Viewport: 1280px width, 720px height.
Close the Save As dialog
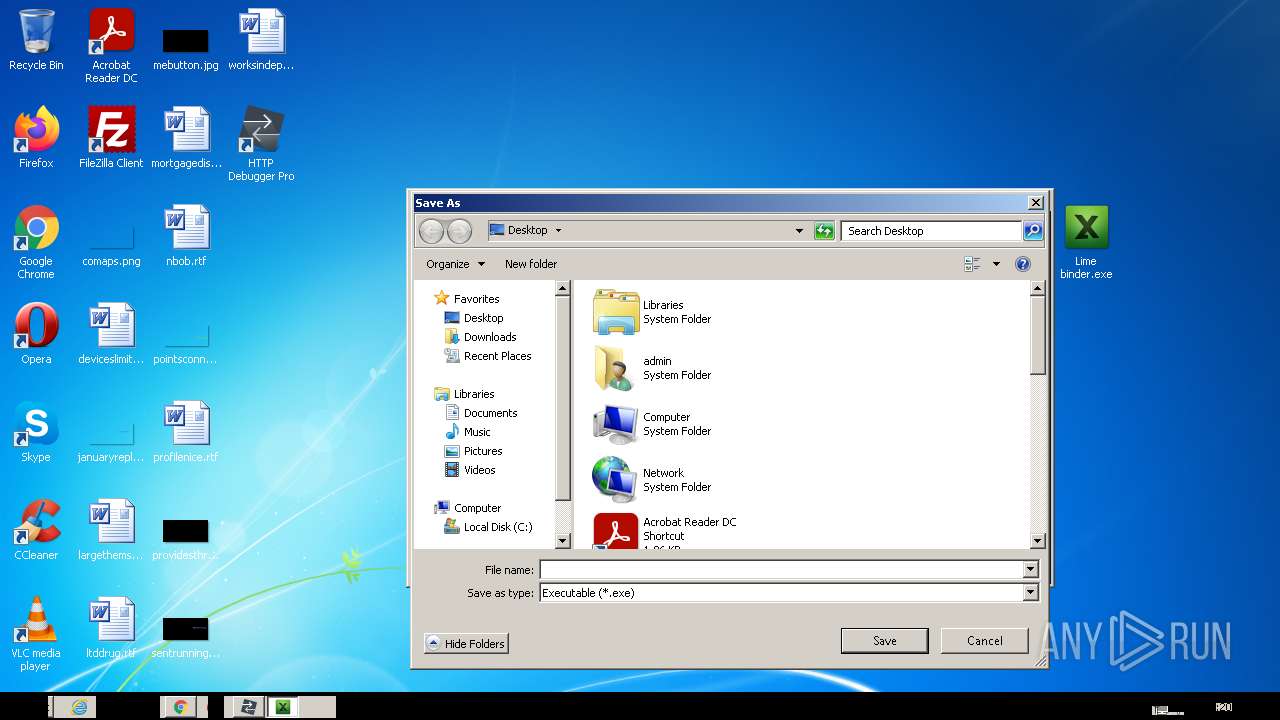1036,203
